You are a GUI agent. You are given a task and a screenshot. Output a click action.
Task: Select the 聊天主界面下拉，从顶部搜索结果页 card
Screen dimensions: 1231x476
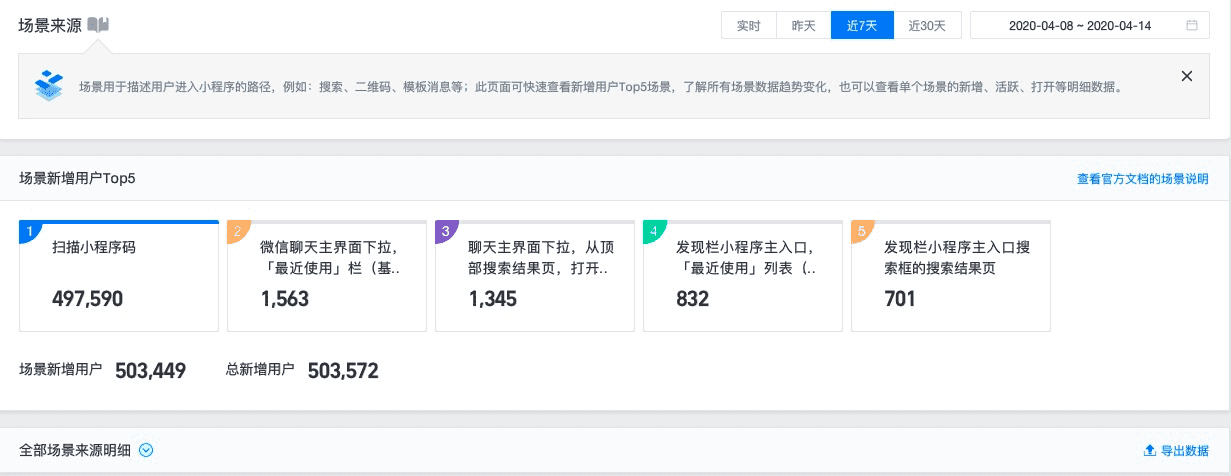click(x=535, y=276)
